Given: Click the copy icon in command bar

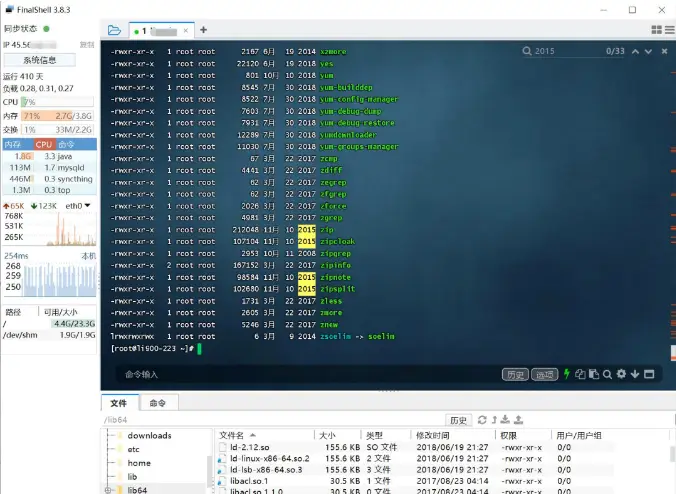Looking at the screenshot, I should (x=580, y=374).
